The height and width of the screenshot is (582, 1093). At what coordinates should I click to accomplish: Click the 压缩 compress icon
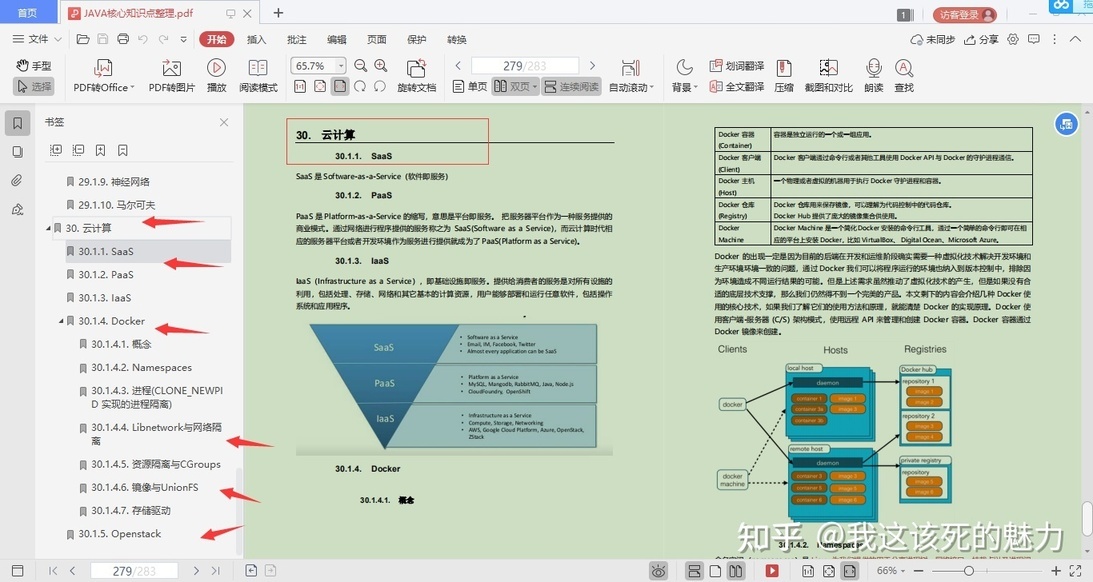[784, 76]
